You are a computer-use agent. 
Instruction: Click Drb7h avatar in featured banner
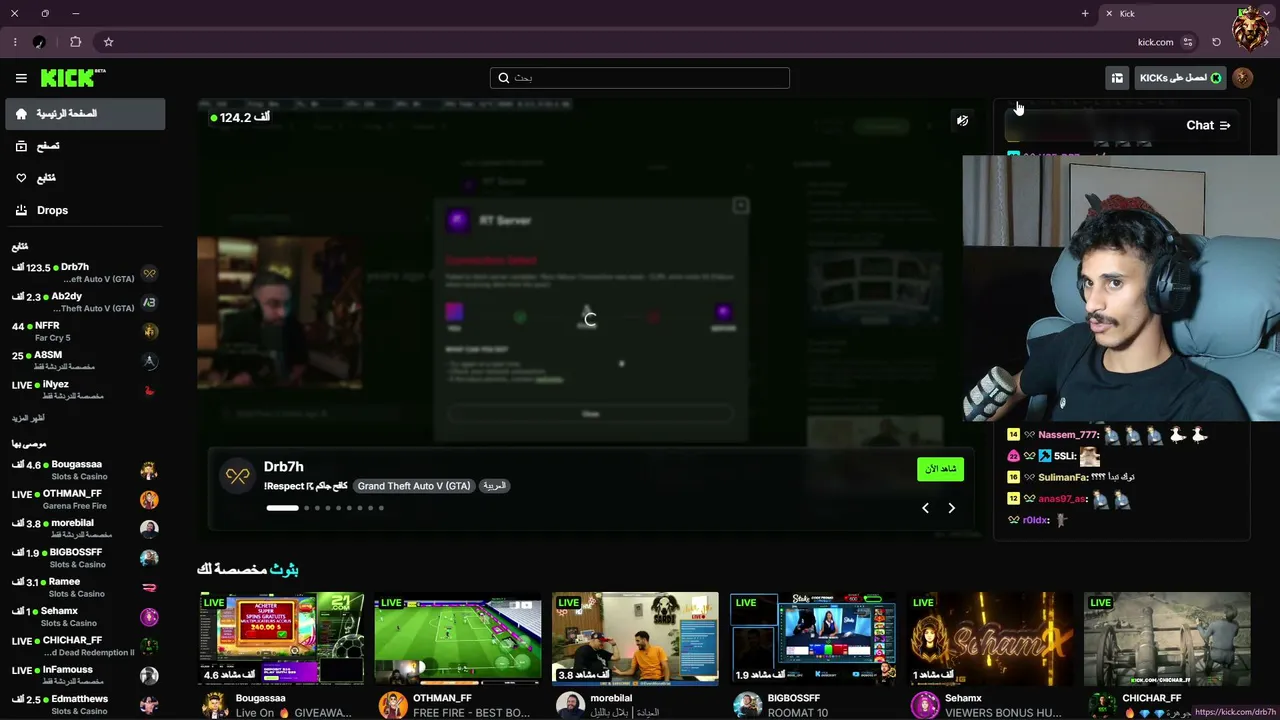[238, 476]
